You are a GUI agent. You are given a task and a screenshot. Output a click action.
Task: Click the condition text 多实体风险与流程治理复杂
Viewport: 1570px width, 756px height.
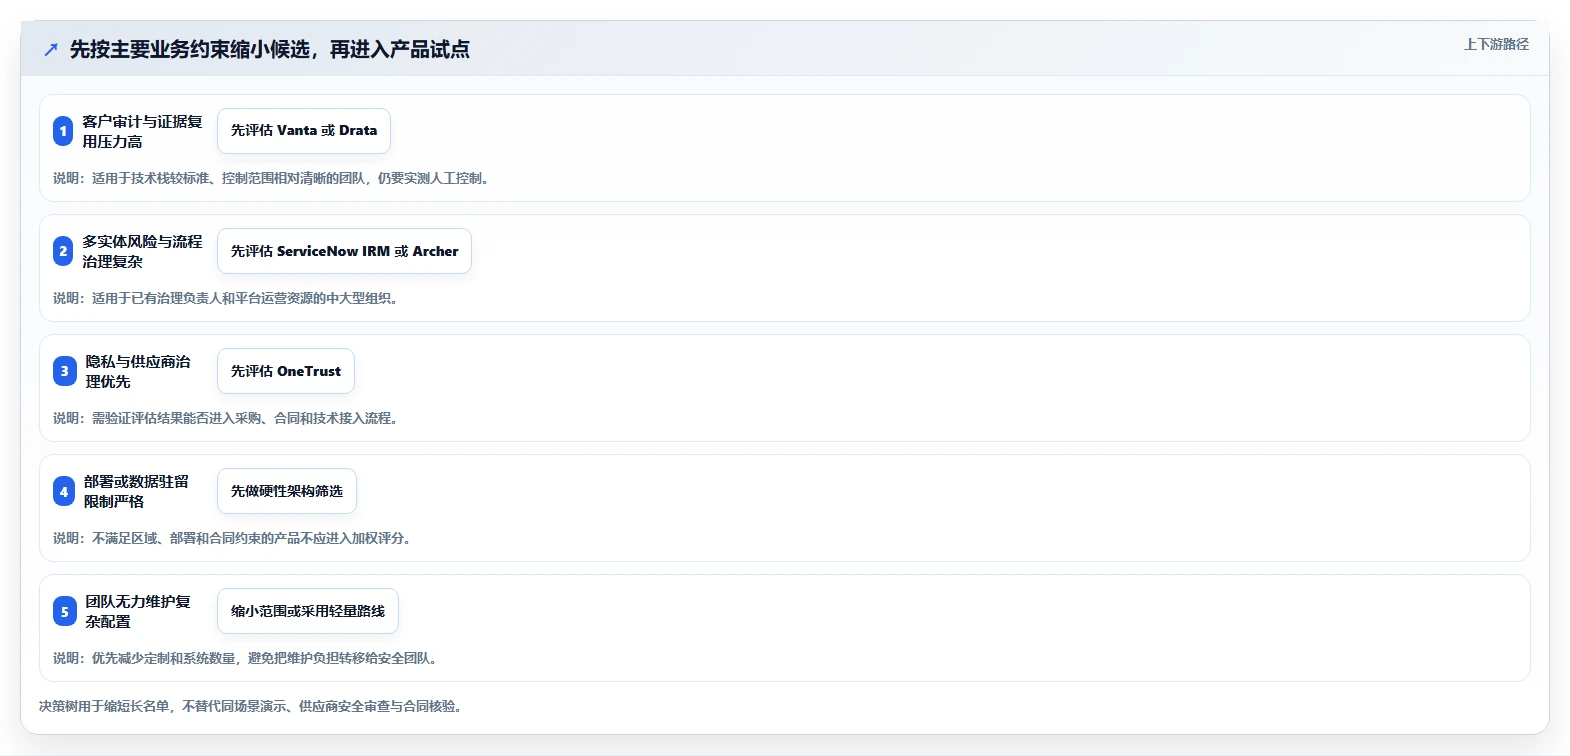coord(142,251)
